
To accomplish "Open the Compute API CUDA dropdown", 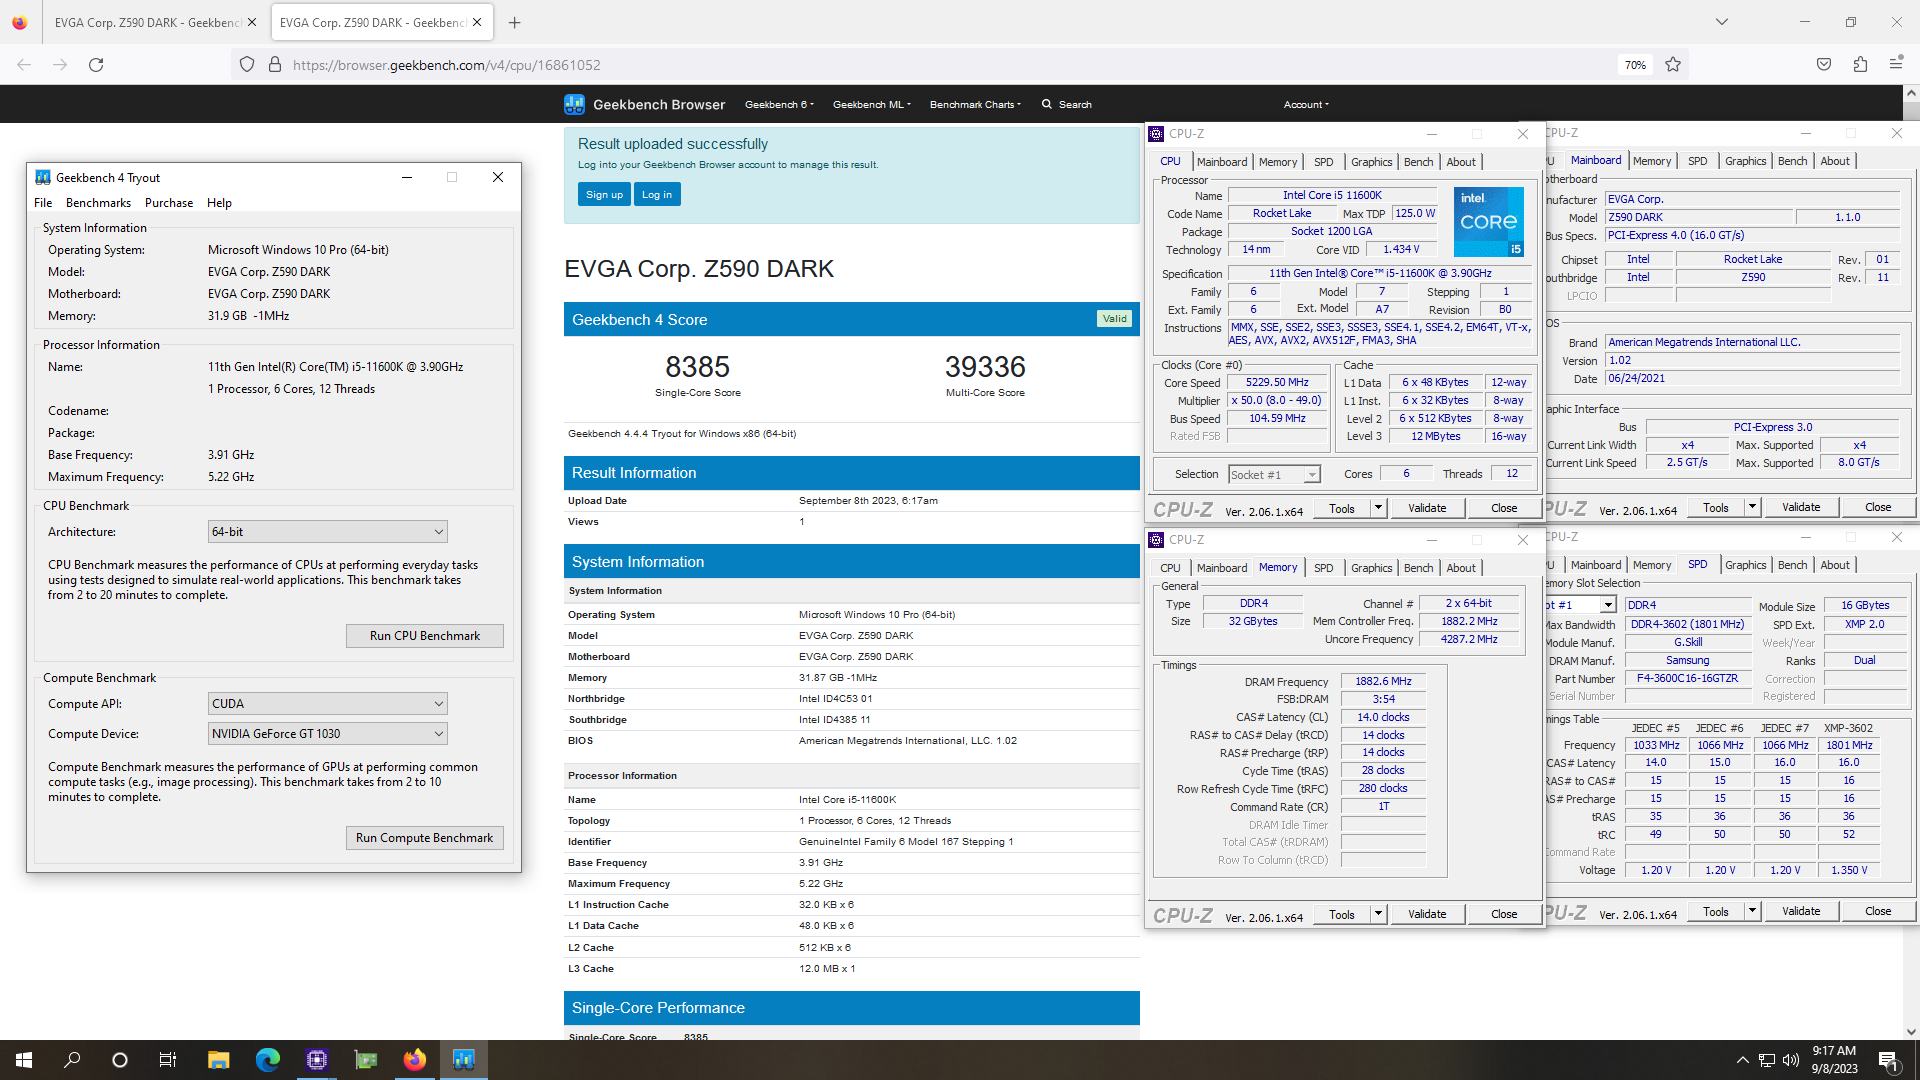I will (x=327, y=704).
